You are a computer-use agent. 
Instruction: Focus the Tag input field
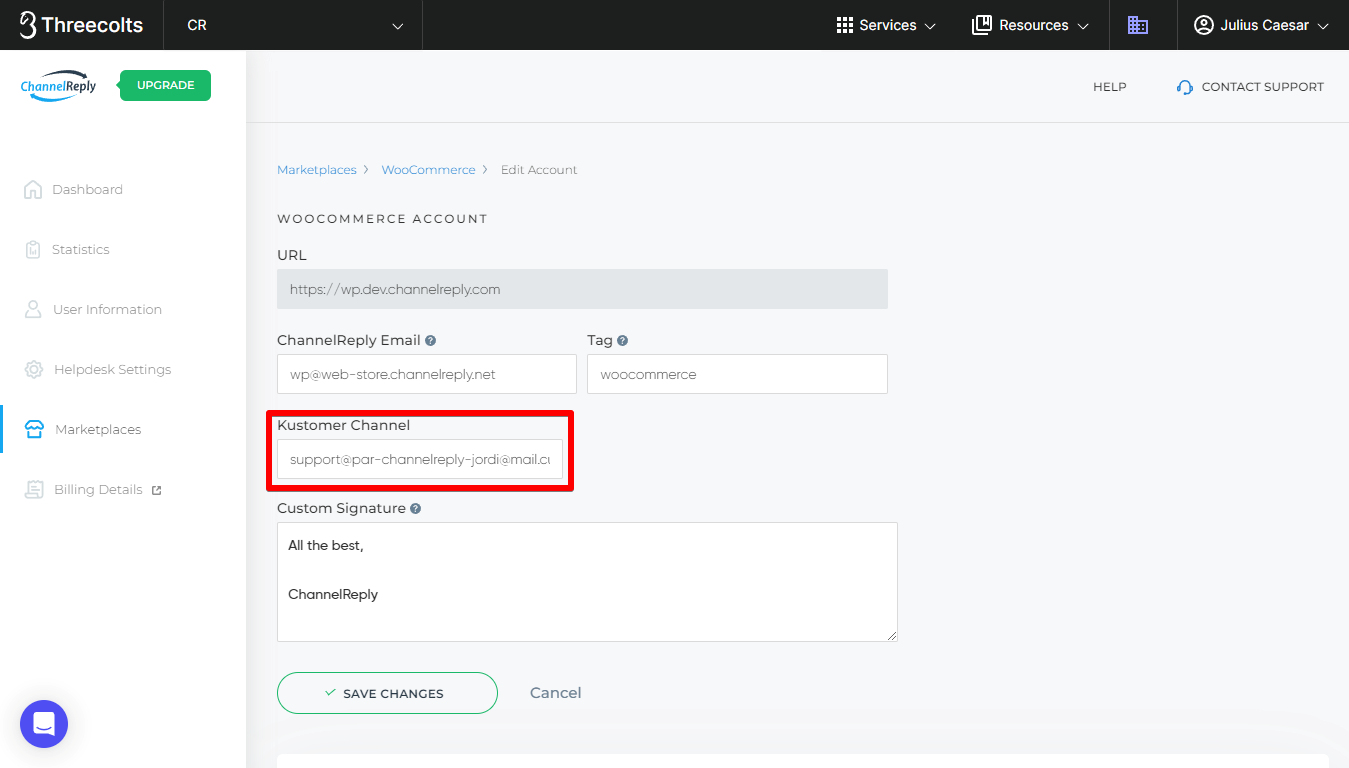[737, 374]
